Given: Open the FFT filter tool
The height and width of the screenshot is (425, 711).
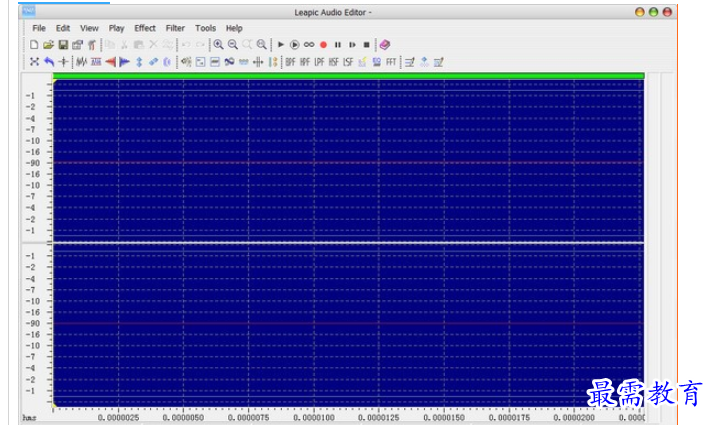Looking at the screenshot, I should [x=391, y=62].
